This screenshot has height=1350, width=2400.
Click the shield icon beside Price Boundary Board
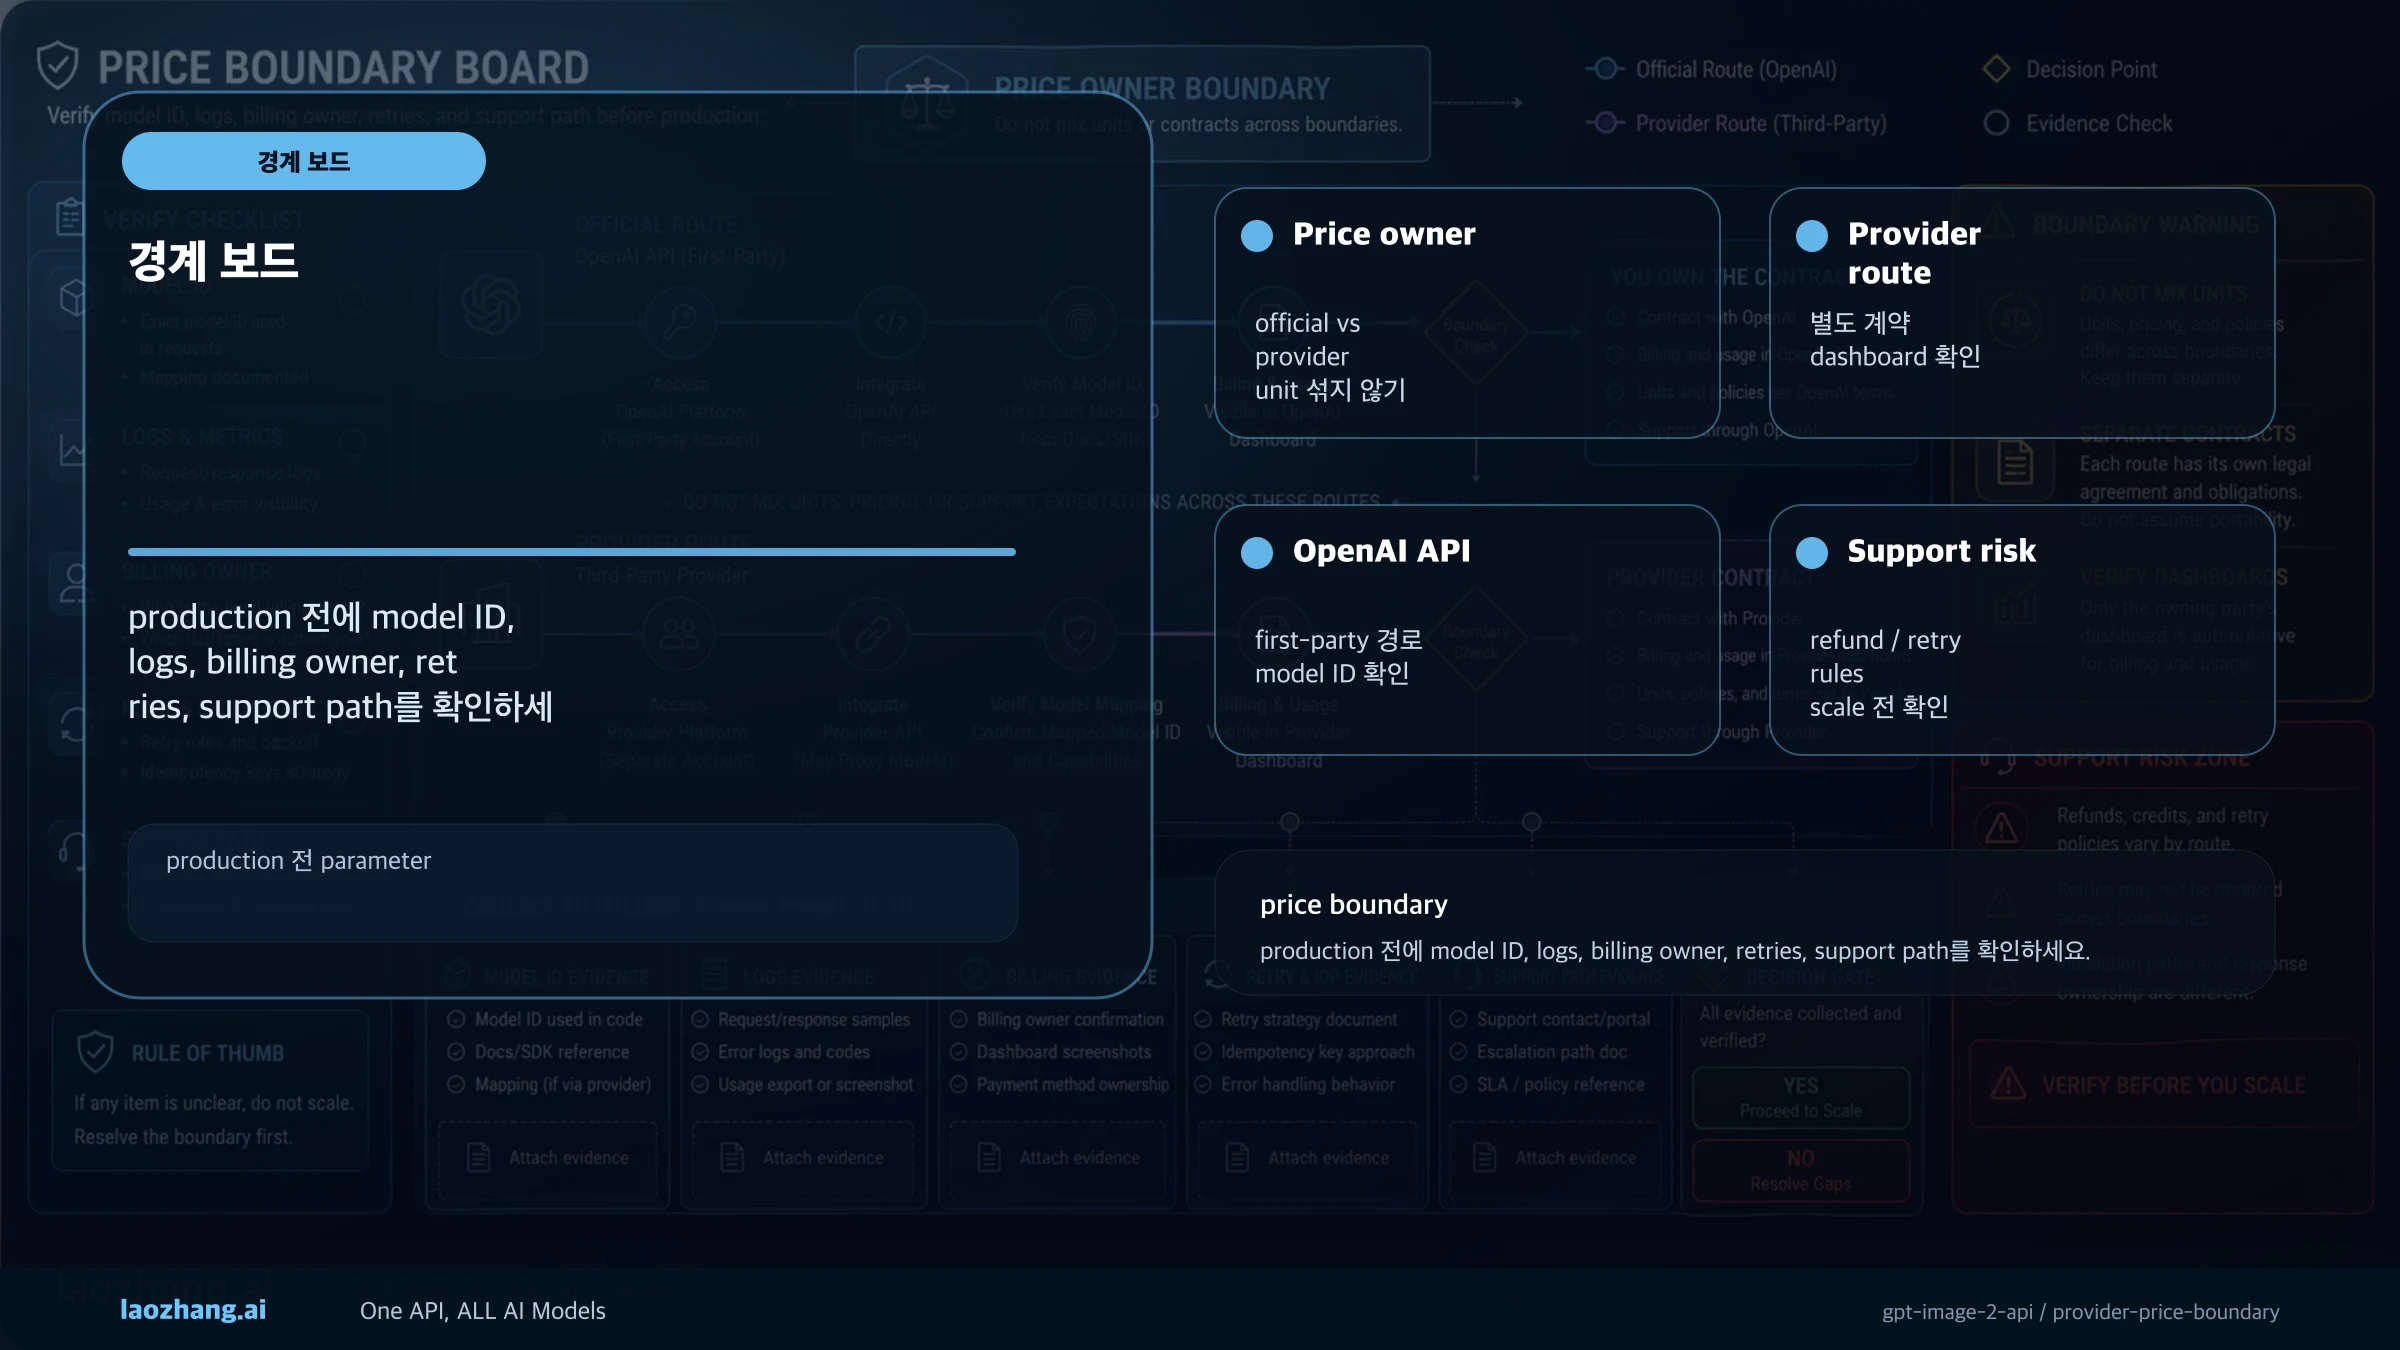pyautogui.click(x=57, y=66)
